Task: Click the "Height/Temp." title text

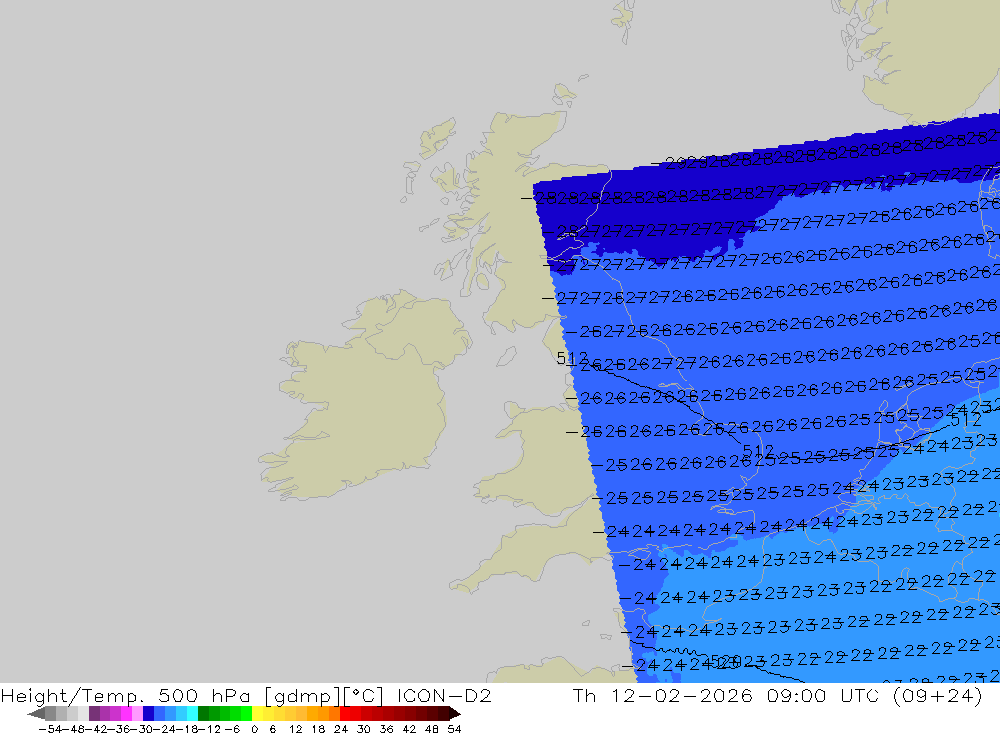Action: pyautogui.click(x=74, y=695)
